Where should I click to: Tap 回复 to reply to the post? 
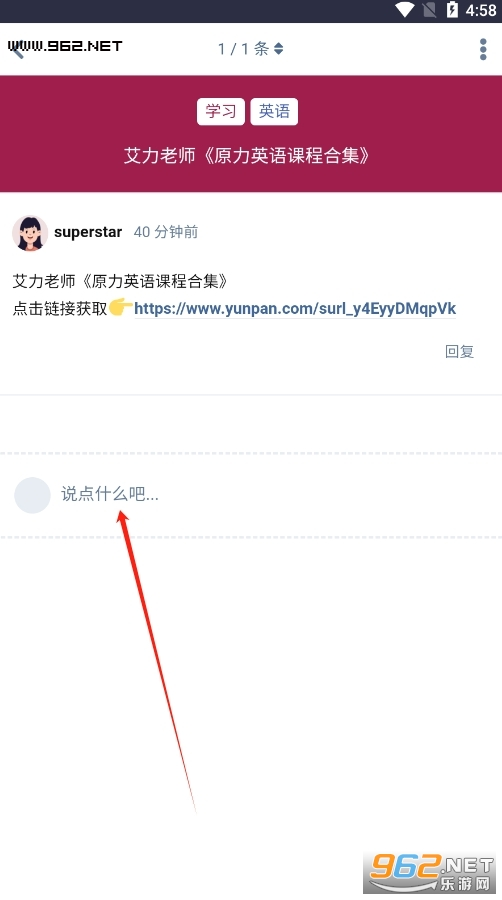(x=460, y=351)
